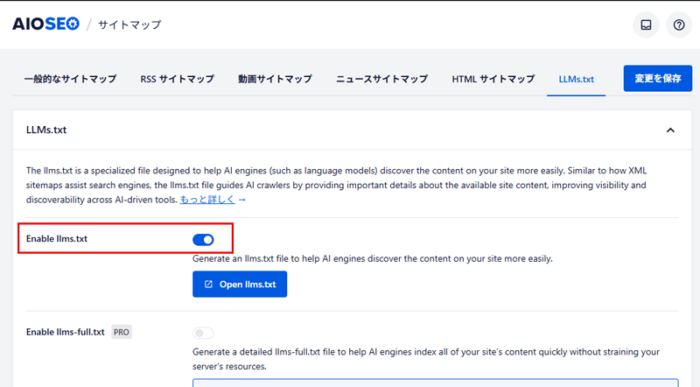The width and height of the screenshot is (700, 387).
Task: Go to HTML サイトマップ tab
Action: [x=493, y=79]
